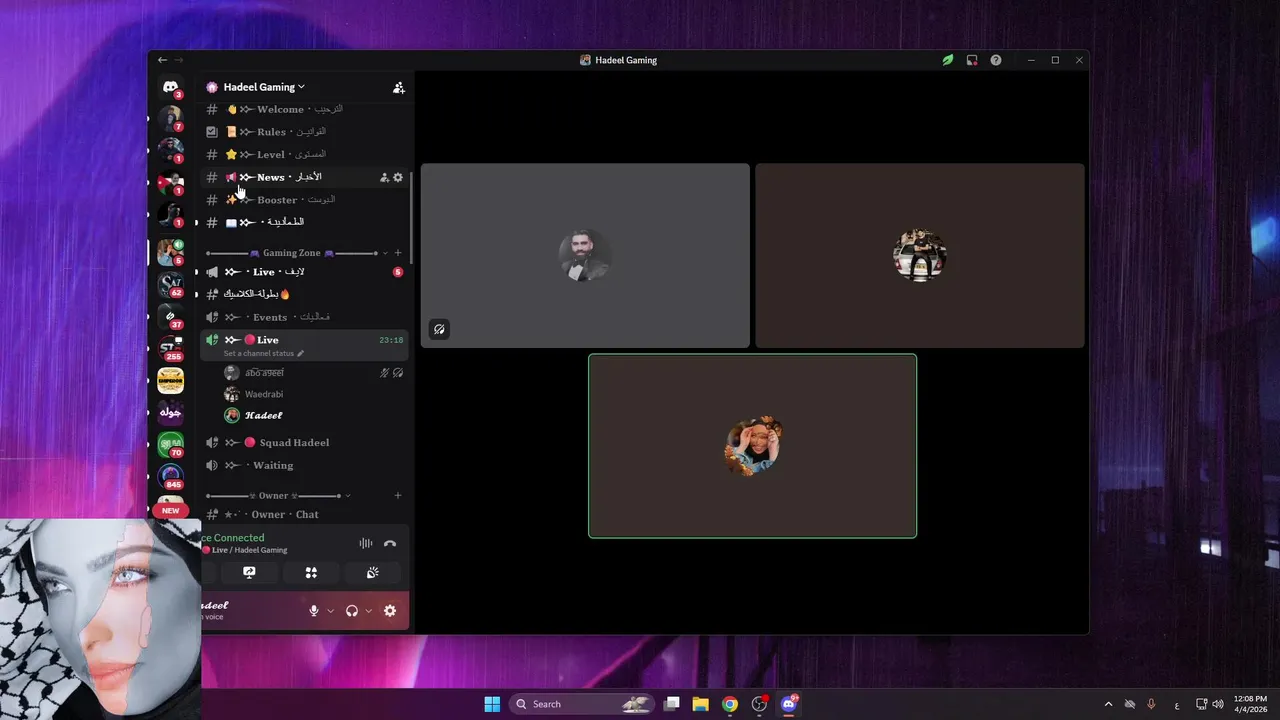Toggle headphones deafen in user panel
1280x720 pixels.
[x=352, y=610]
